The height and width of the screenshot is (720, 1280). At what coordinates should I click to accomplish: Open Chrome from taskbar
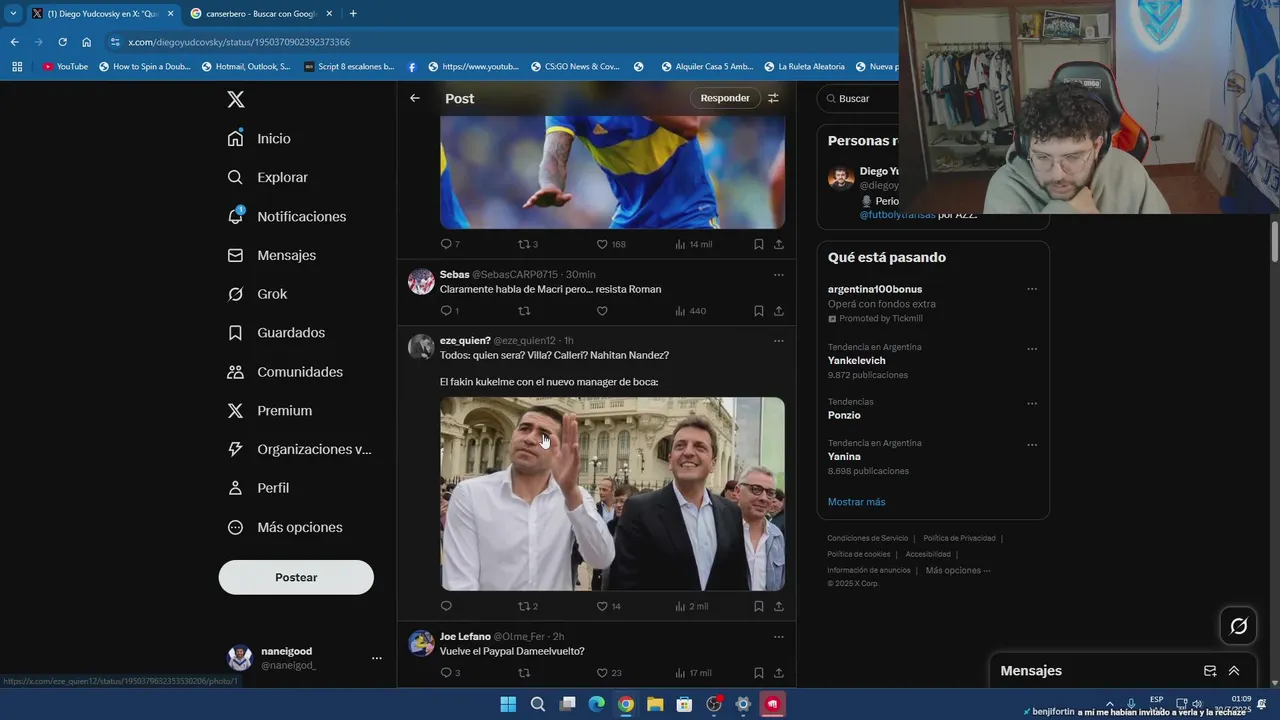[626, 704]
